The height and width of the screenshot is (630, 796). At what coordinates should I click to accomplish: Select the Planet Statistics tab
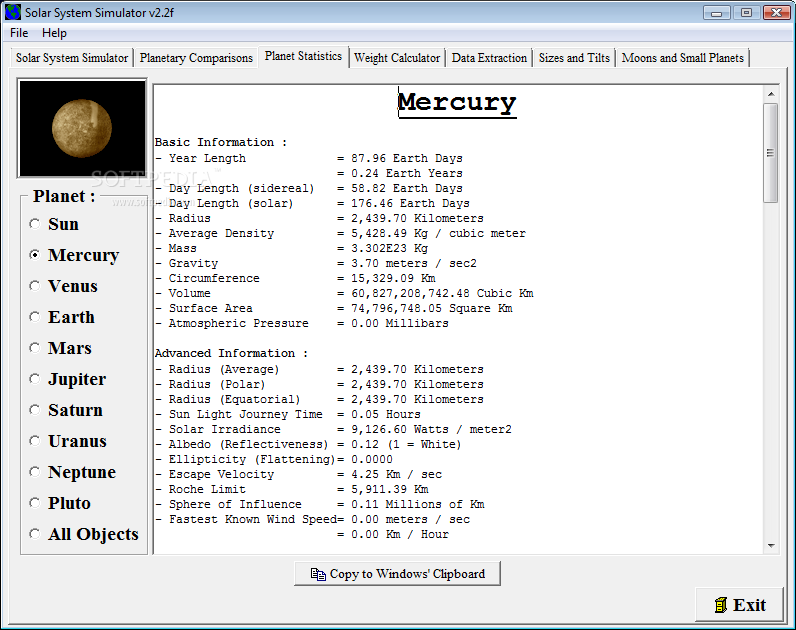[x=303, y=56]
